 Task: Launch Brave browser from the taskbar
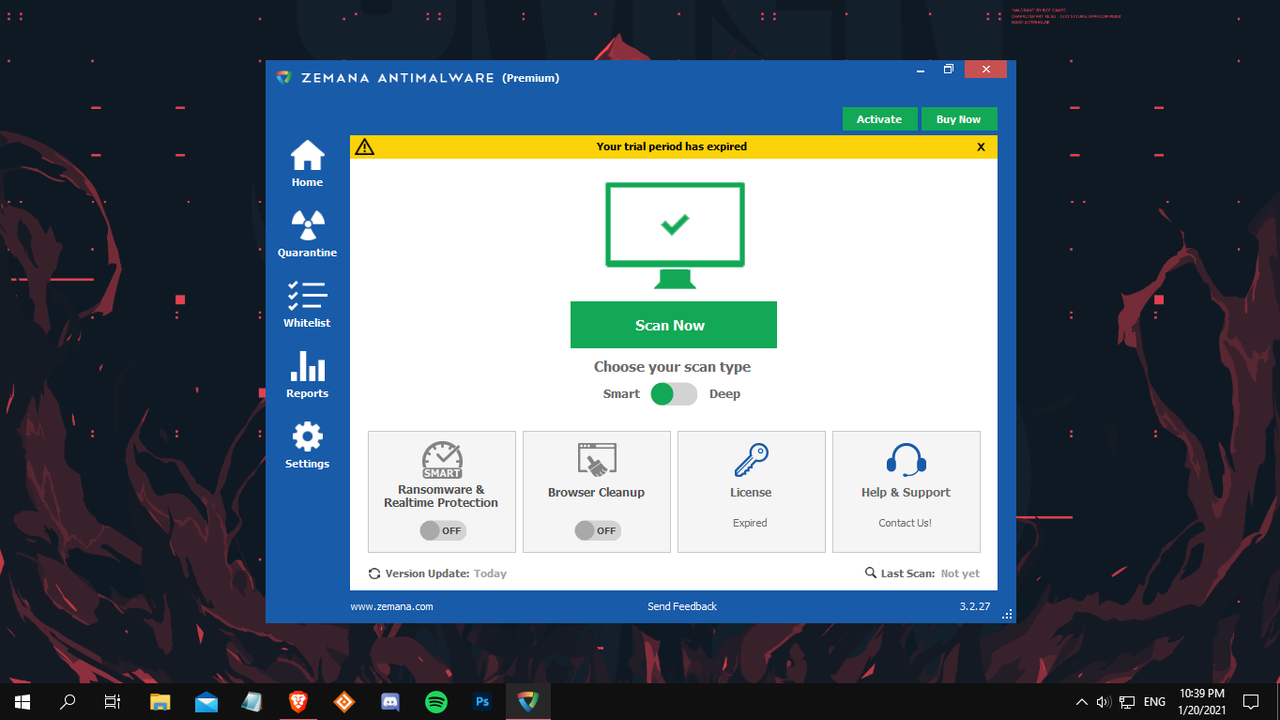298,702
